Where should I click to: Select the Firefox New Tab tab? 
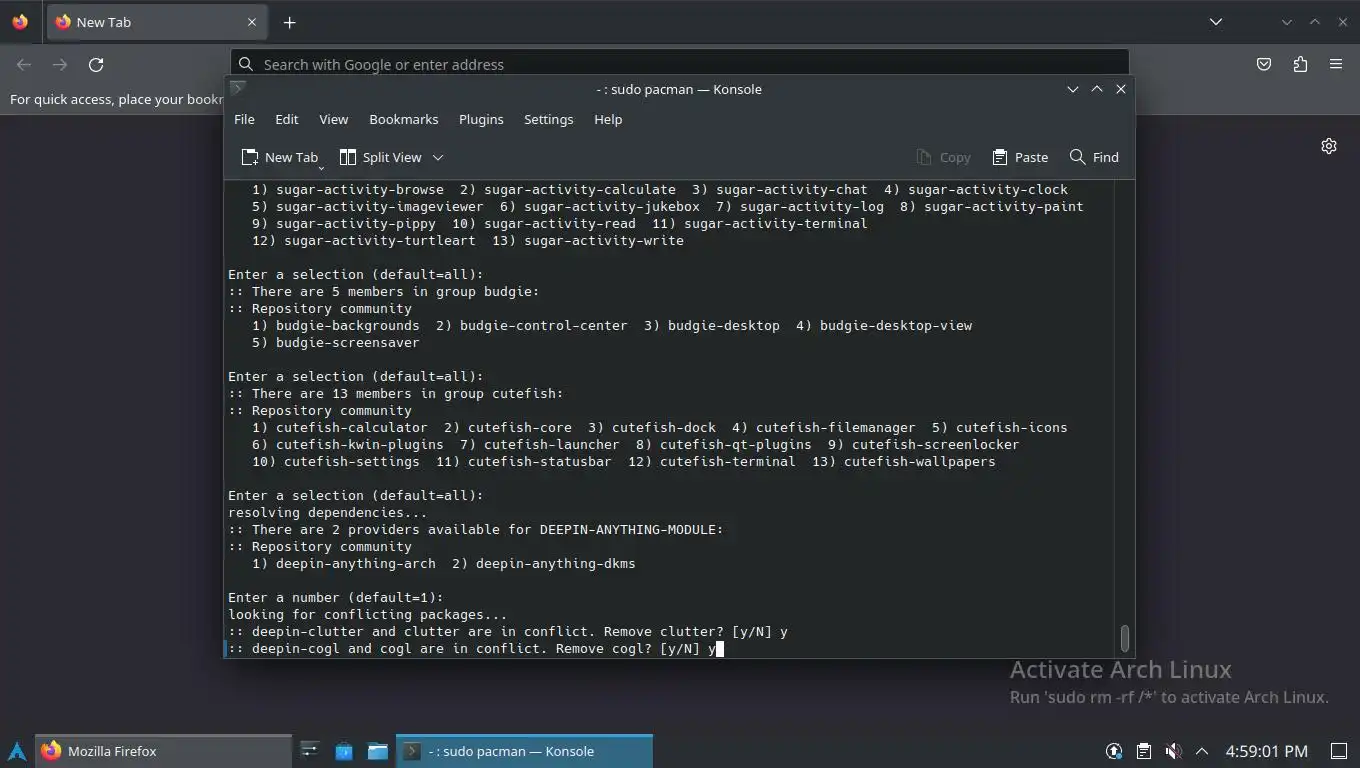(x=157, y=22)
